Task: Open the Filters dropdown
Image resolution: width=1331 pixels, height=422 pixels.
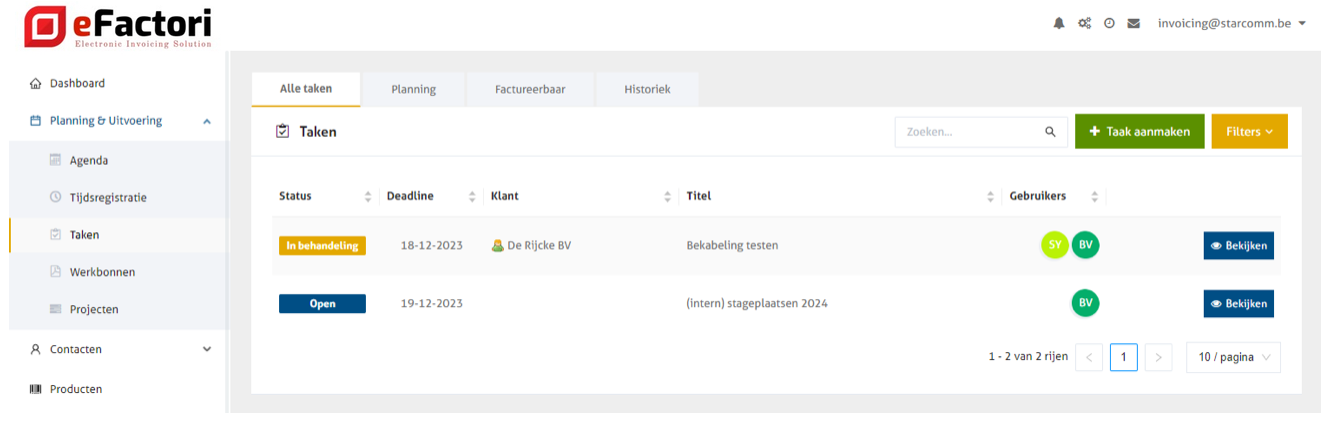Action: tap(1249, 131)
